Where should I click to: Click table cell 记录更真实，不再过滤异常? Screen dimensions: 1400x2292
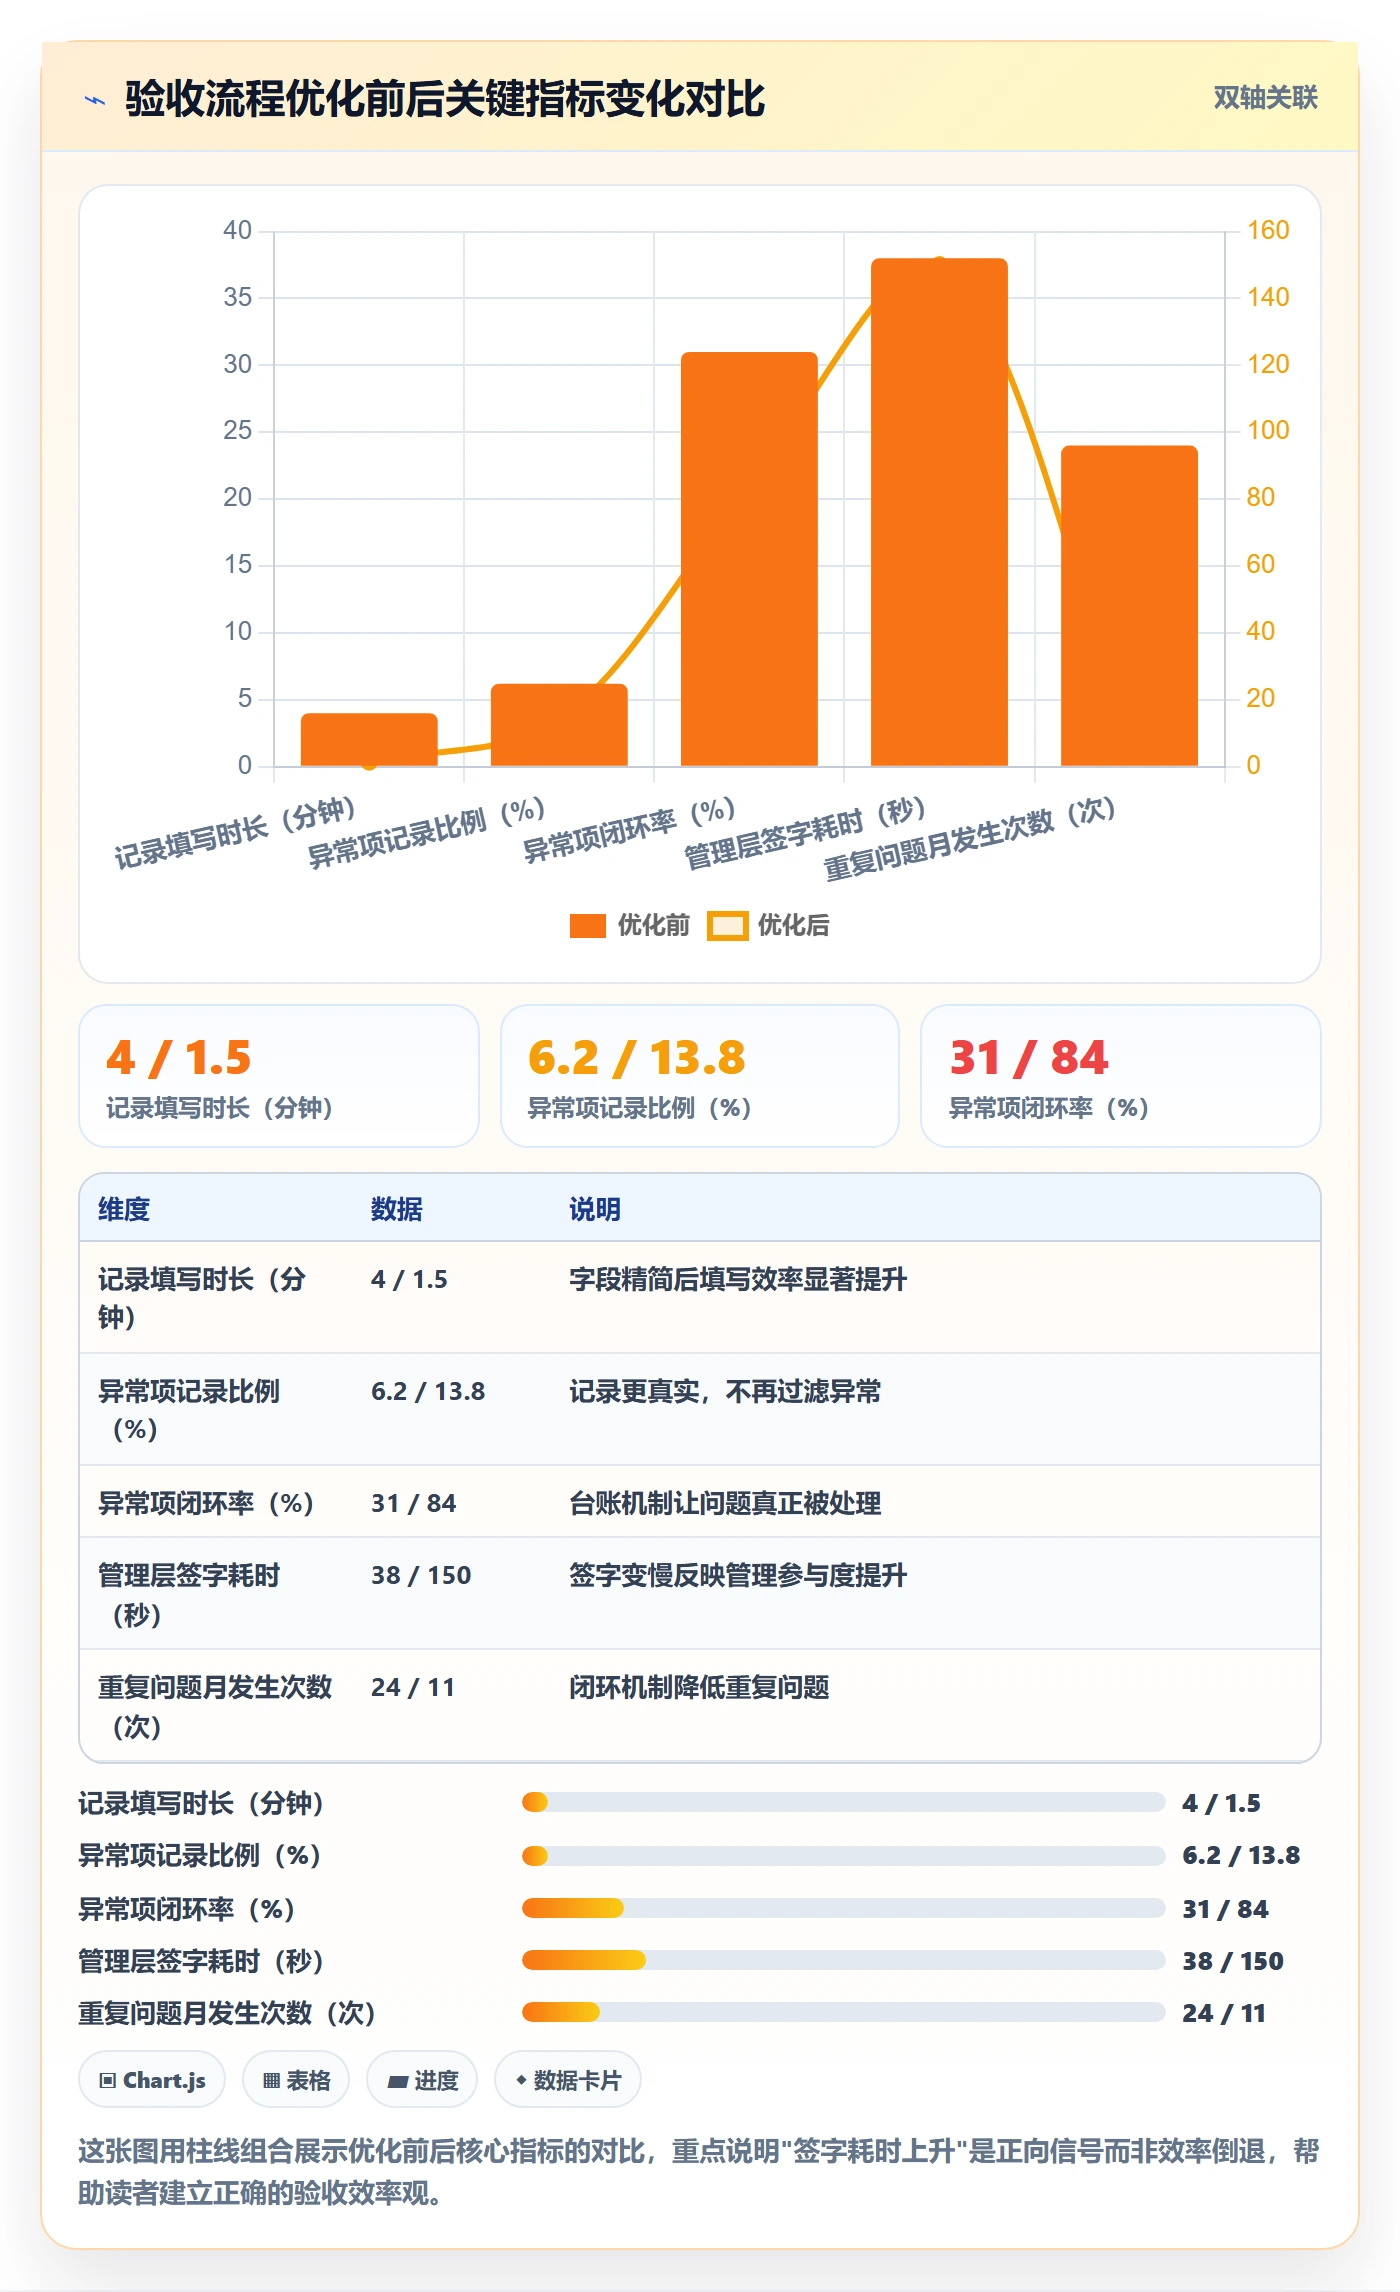point(725,1391)
